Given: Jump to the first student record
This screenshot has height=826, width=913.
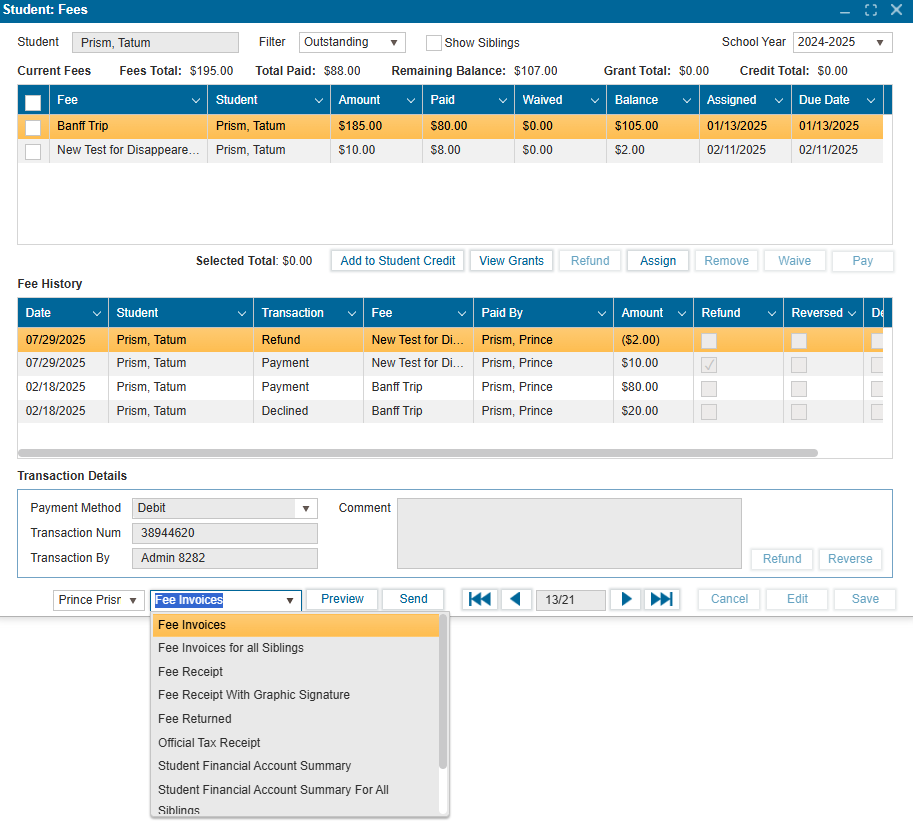Looking at the screenshot, I should [480, 599].
